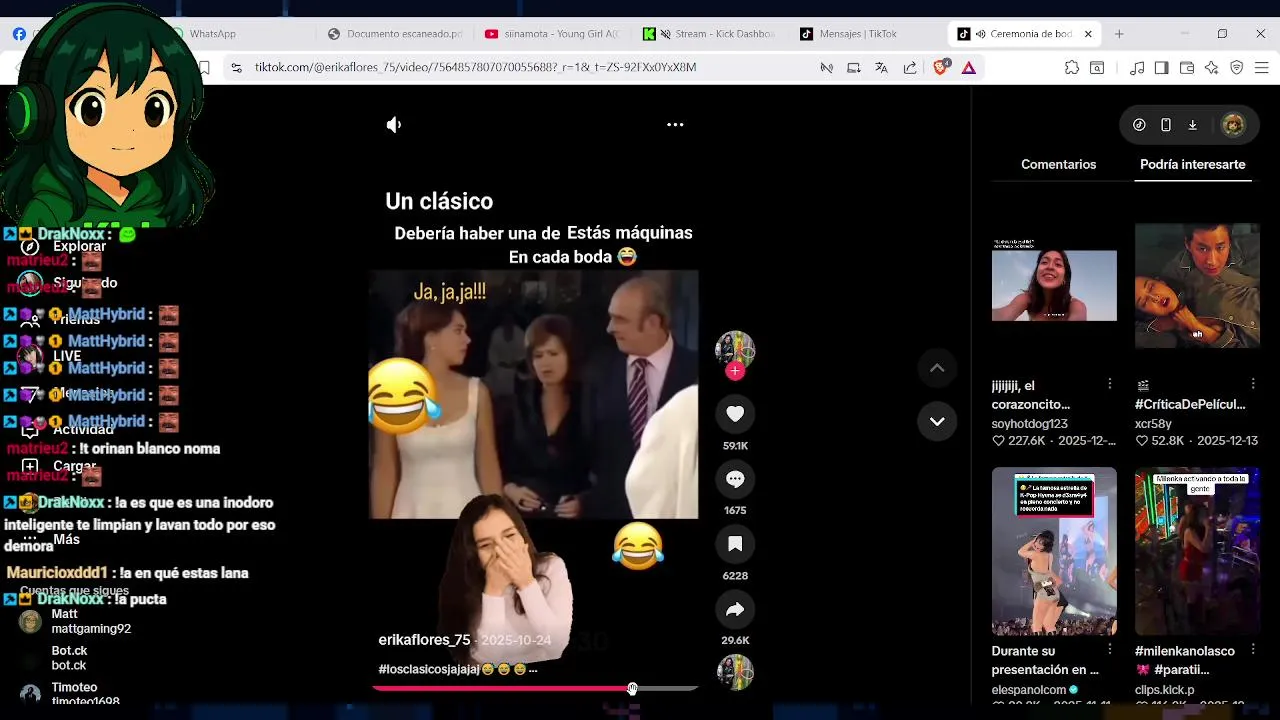
Task: Switch to the Comentarios tab
Action: coord(1058,164)
